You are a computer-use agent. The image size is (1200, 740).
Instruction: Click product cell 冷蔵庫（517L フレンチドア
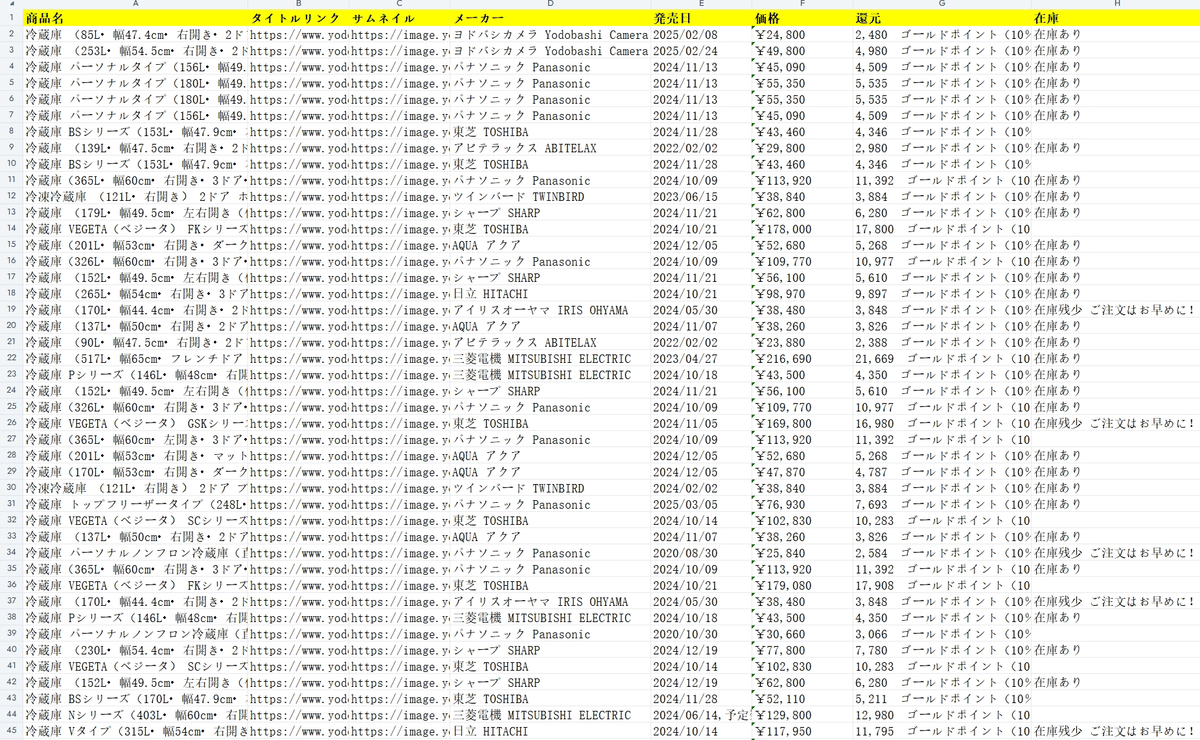coord(135,359)
